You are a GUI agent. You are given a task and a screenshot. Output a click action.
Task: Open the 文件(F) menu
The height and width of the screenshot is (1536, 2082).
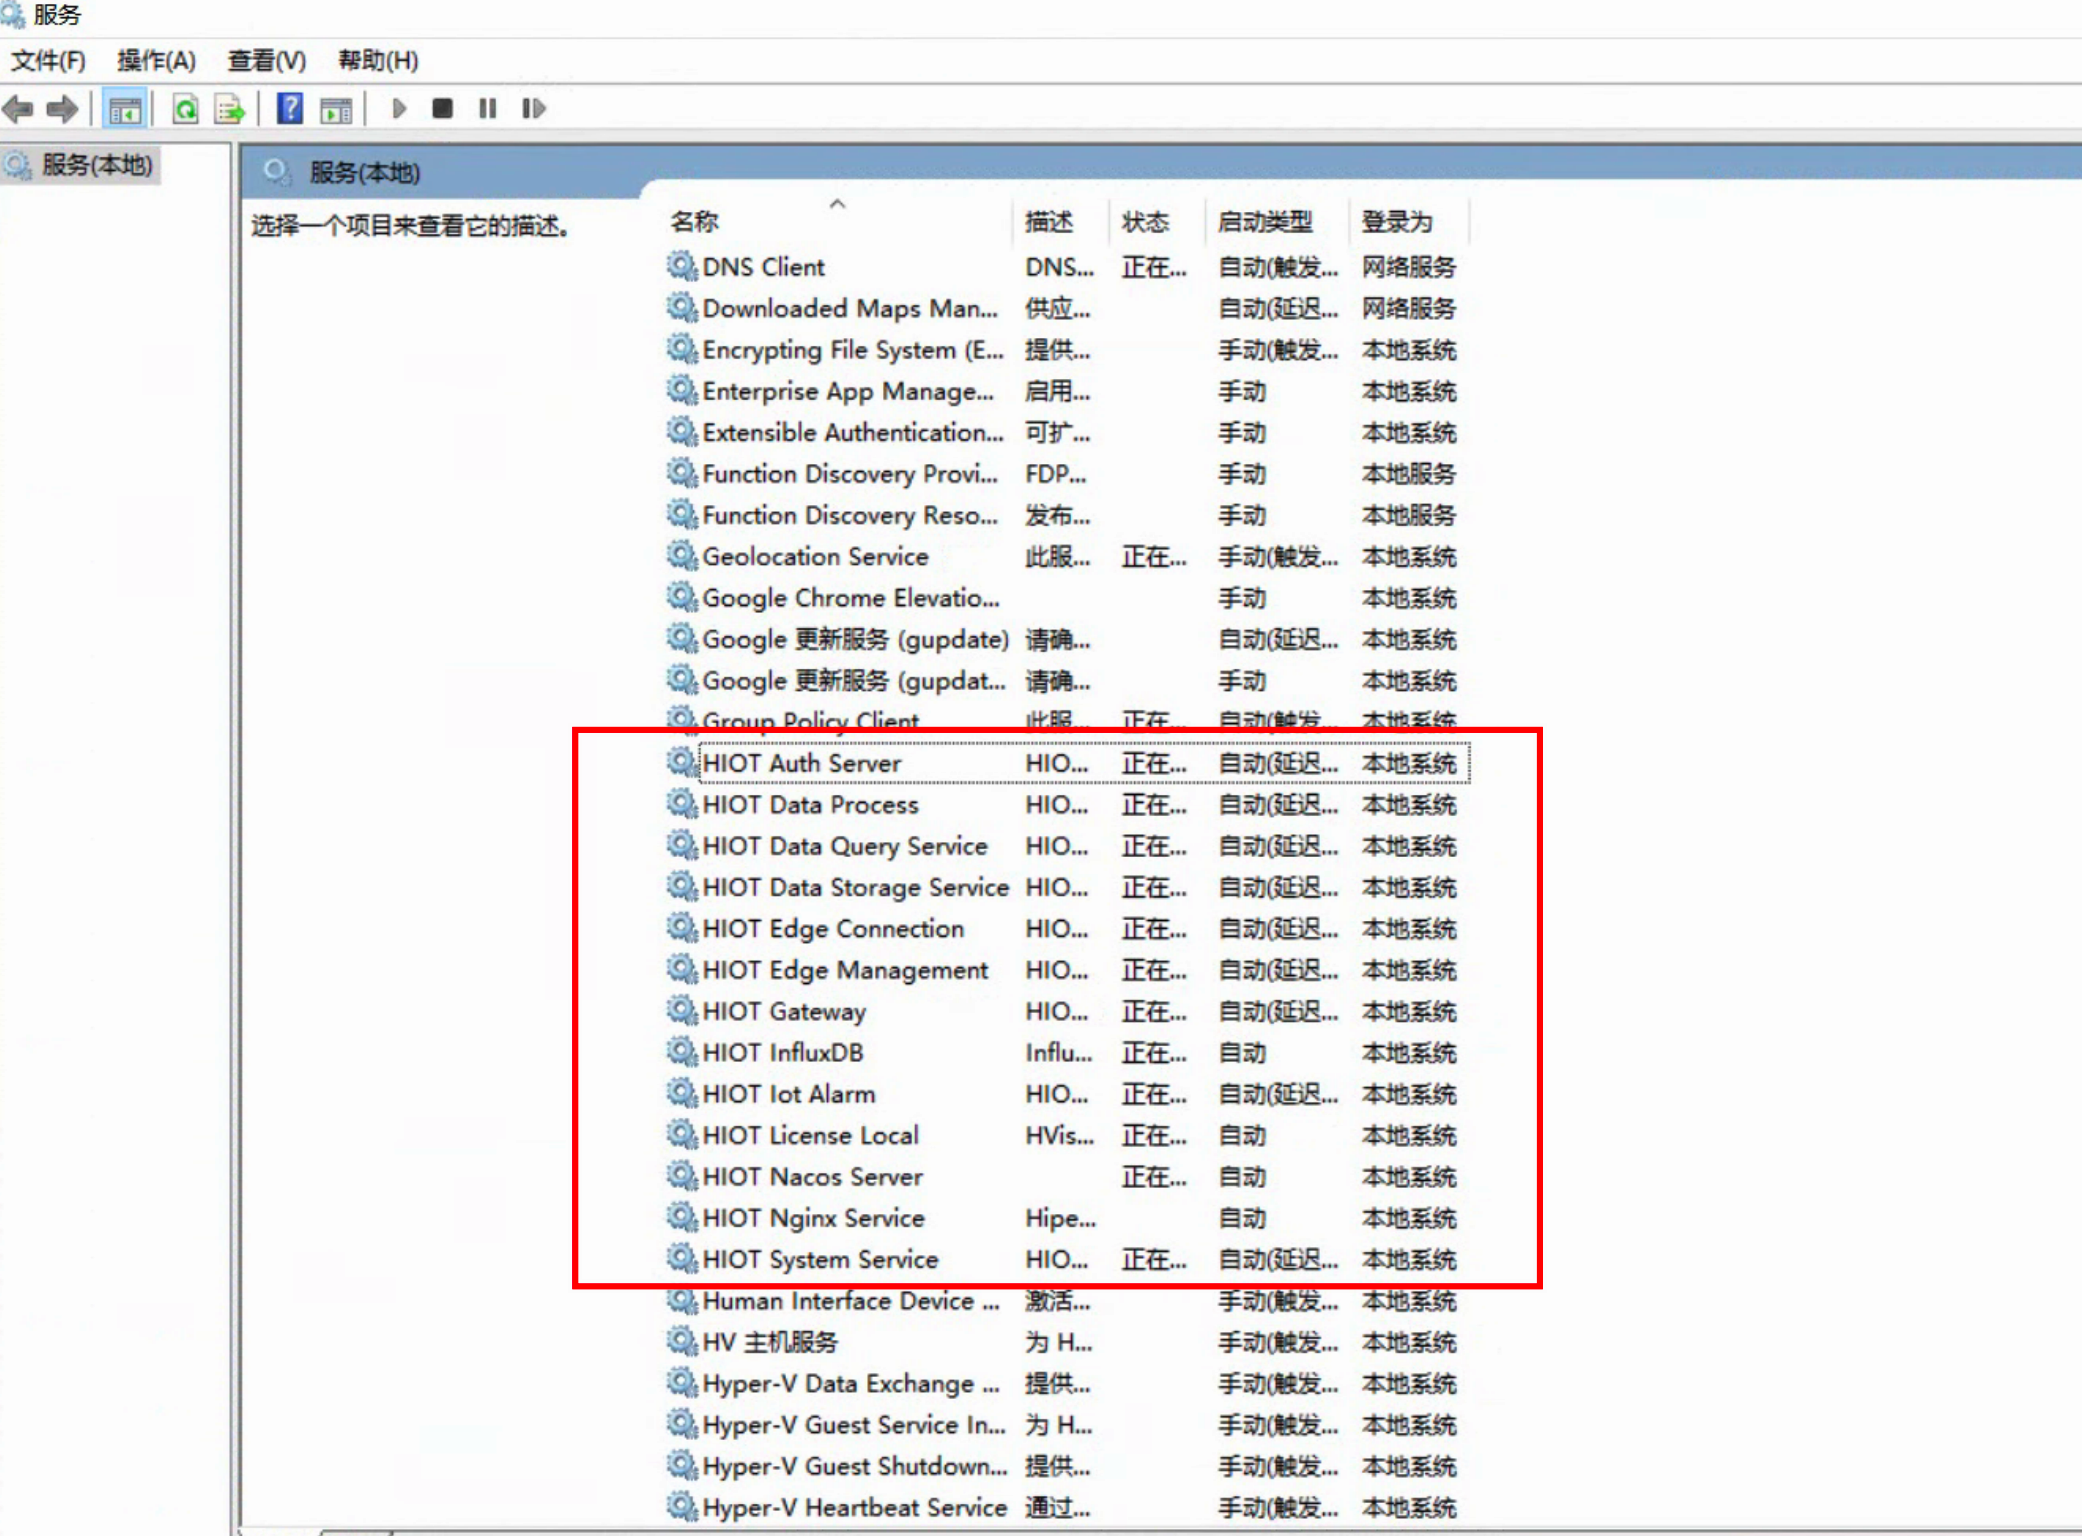[x=48, y=61]
